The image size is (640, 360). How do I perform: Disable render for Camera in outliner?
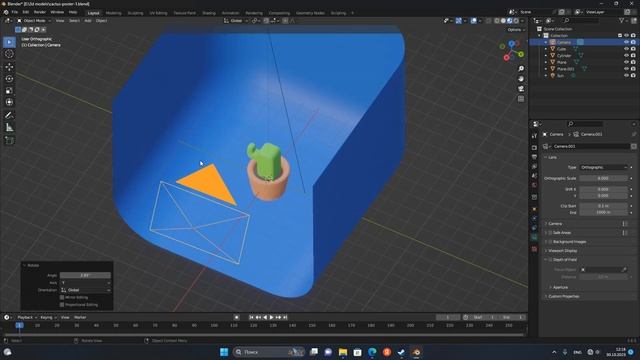coord(633,42)
